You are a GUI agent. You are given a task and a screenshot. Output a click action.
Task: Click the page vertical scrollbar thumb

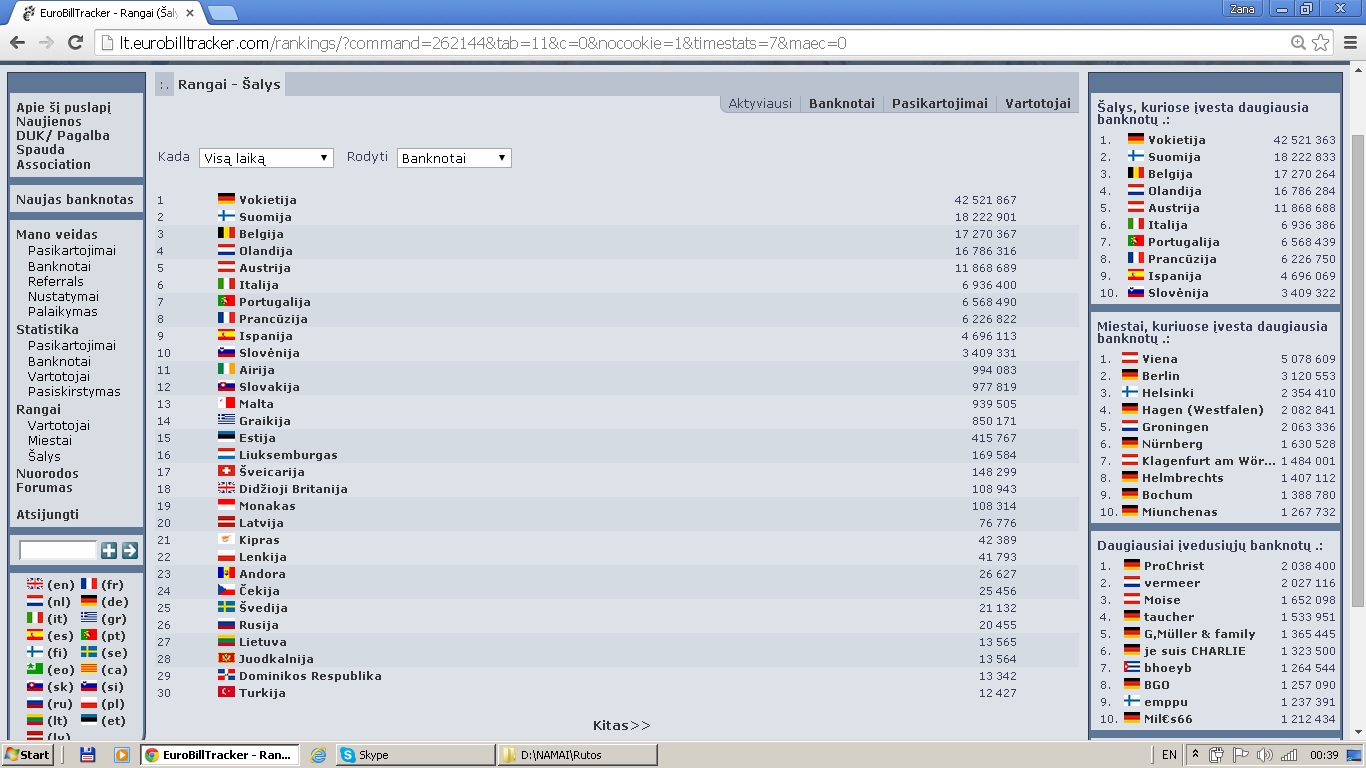(x=1358, y=370)
